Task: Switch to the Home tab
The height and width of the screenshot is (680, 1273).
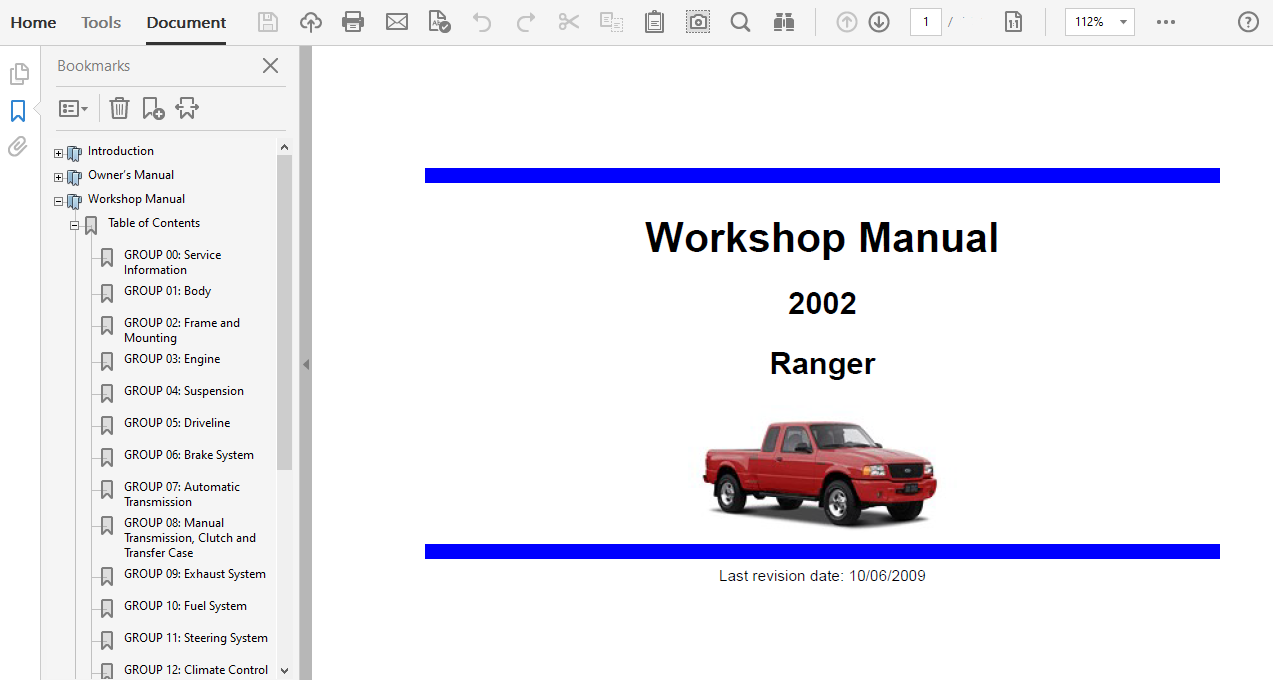Action: coord(33,22)
